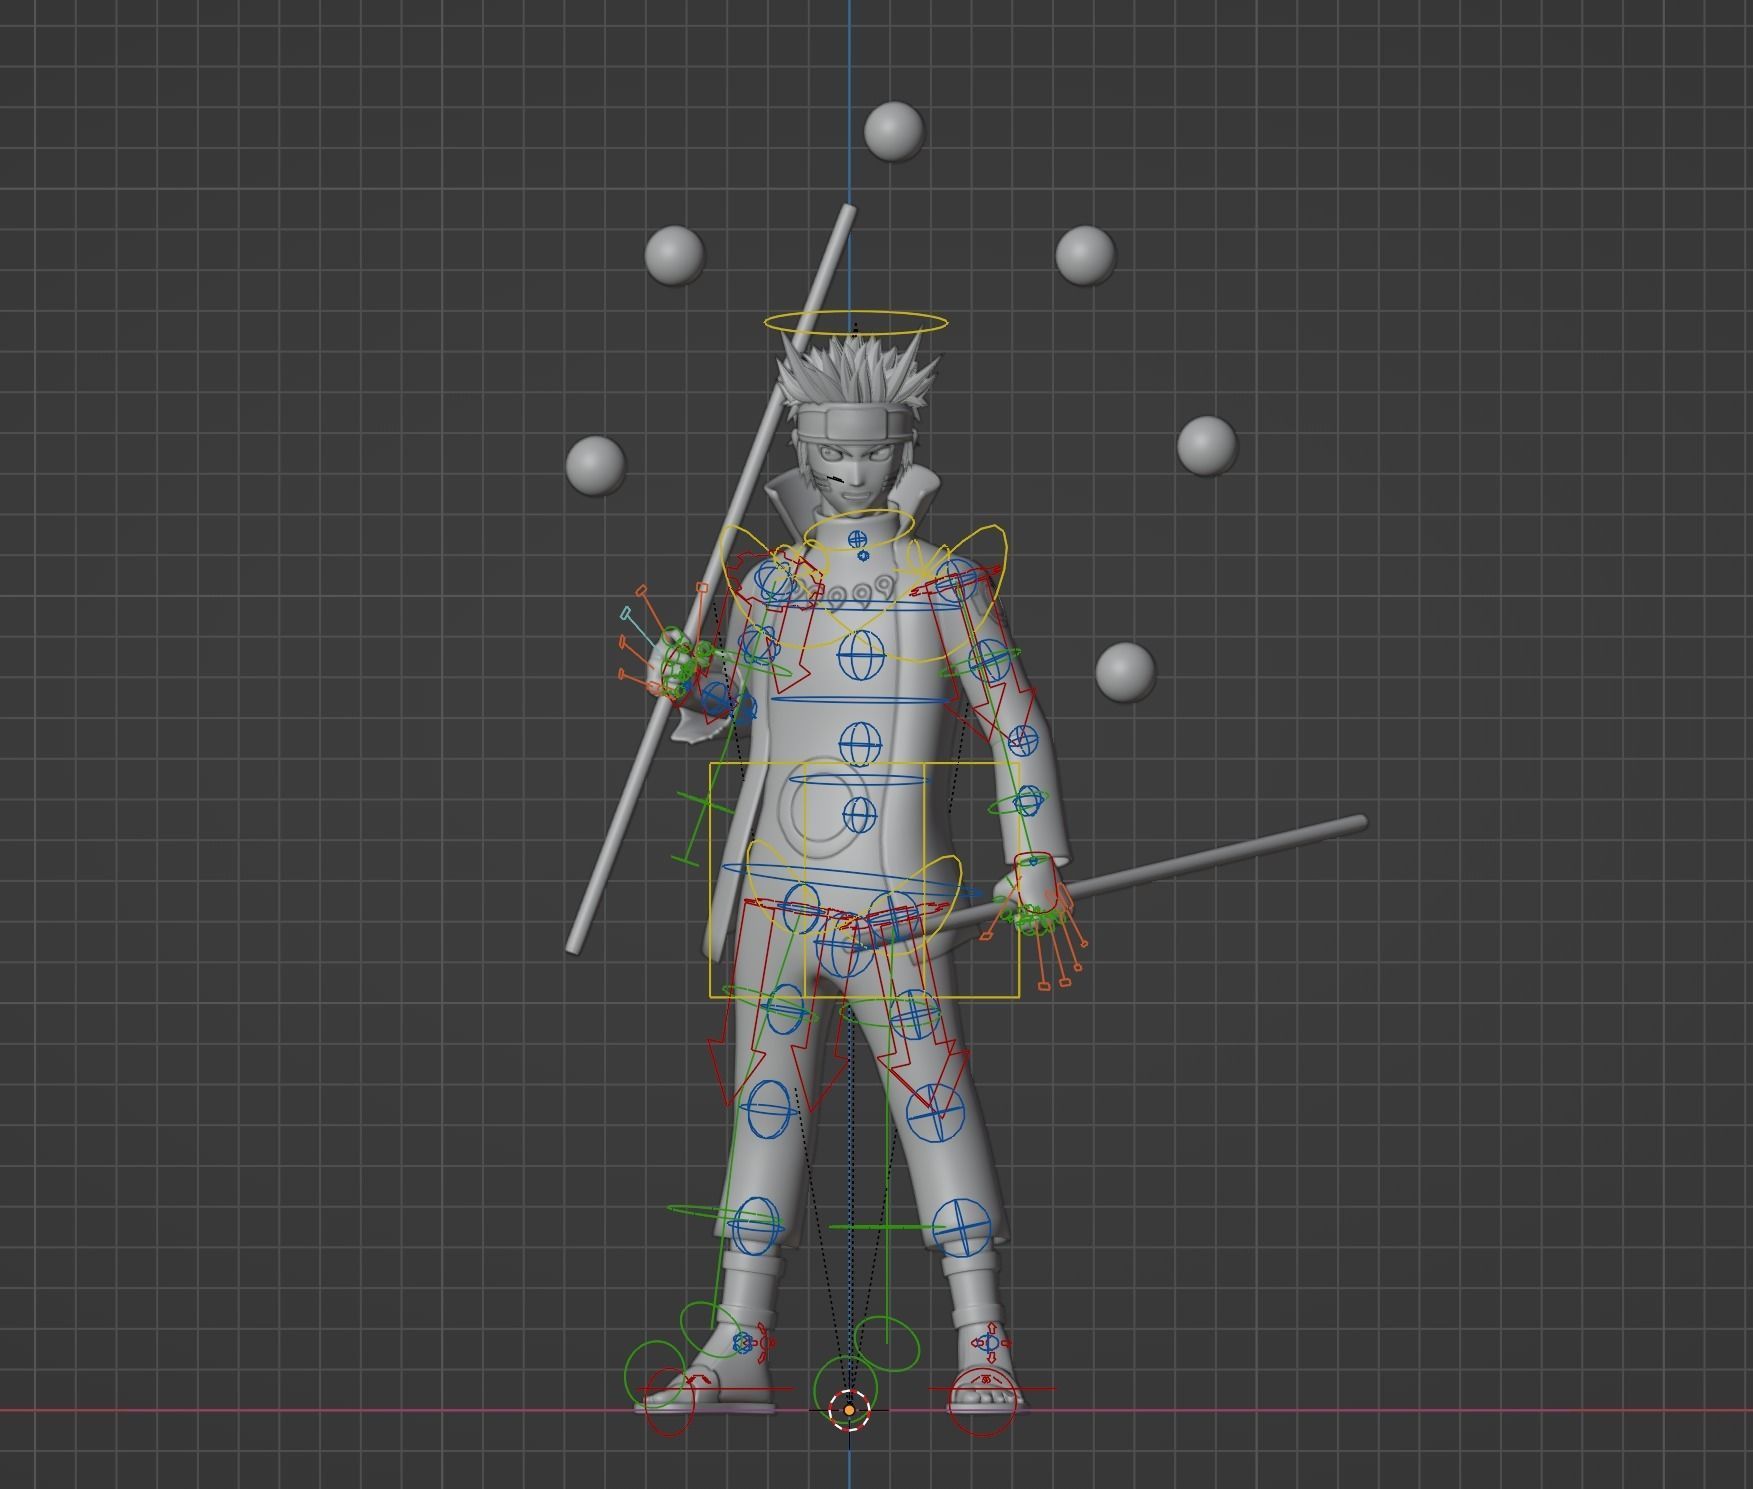This screenshot has width=1753, height=1489.
Task: Select the blue chest sphere control
Action: coord(861,656)
